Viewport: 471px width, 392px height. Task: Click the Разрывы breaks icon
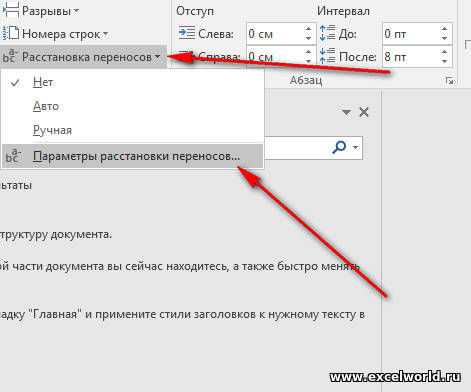click(11, 11)
